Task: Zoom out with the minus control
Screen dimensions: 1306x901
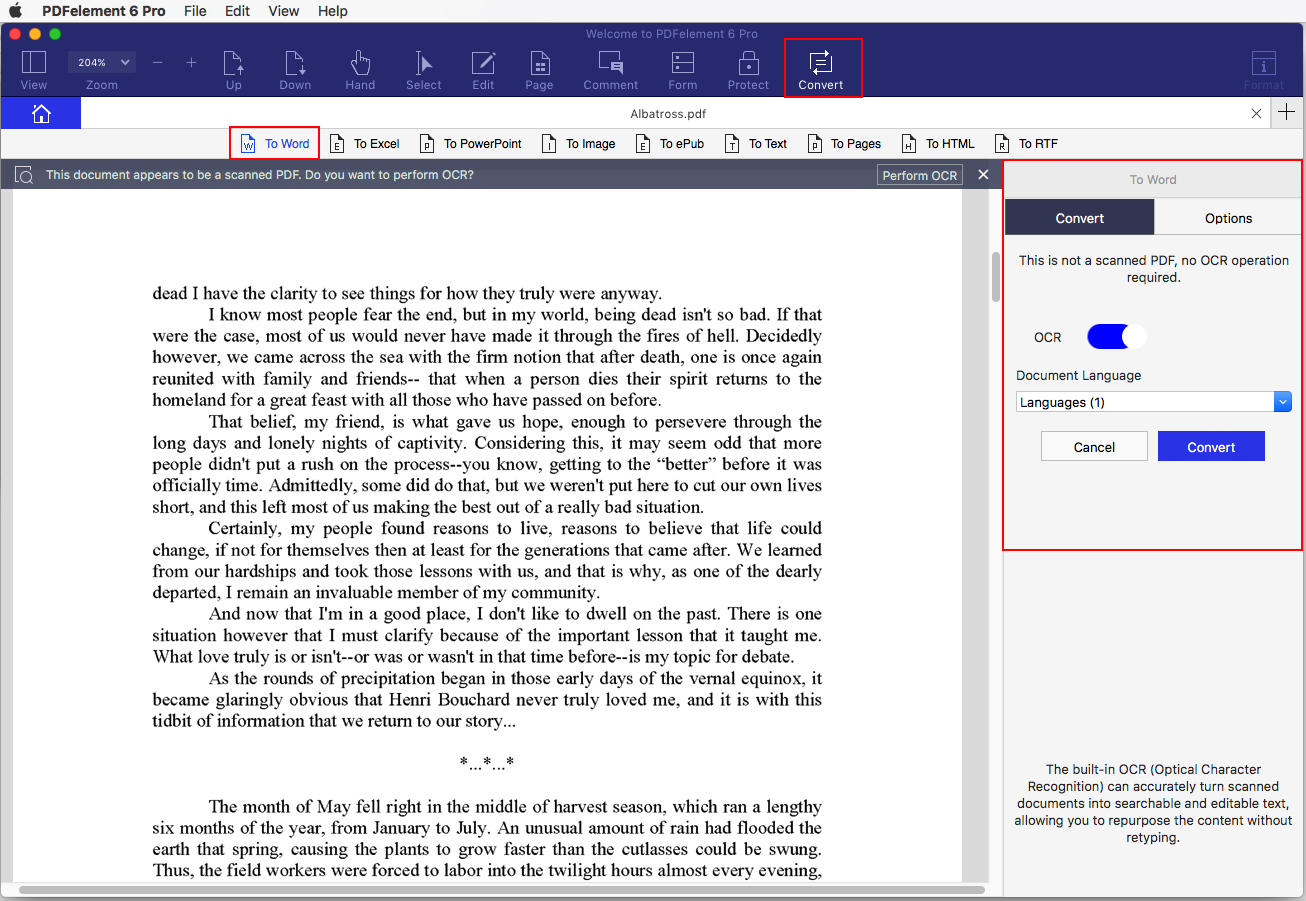Action: [157, 62]
